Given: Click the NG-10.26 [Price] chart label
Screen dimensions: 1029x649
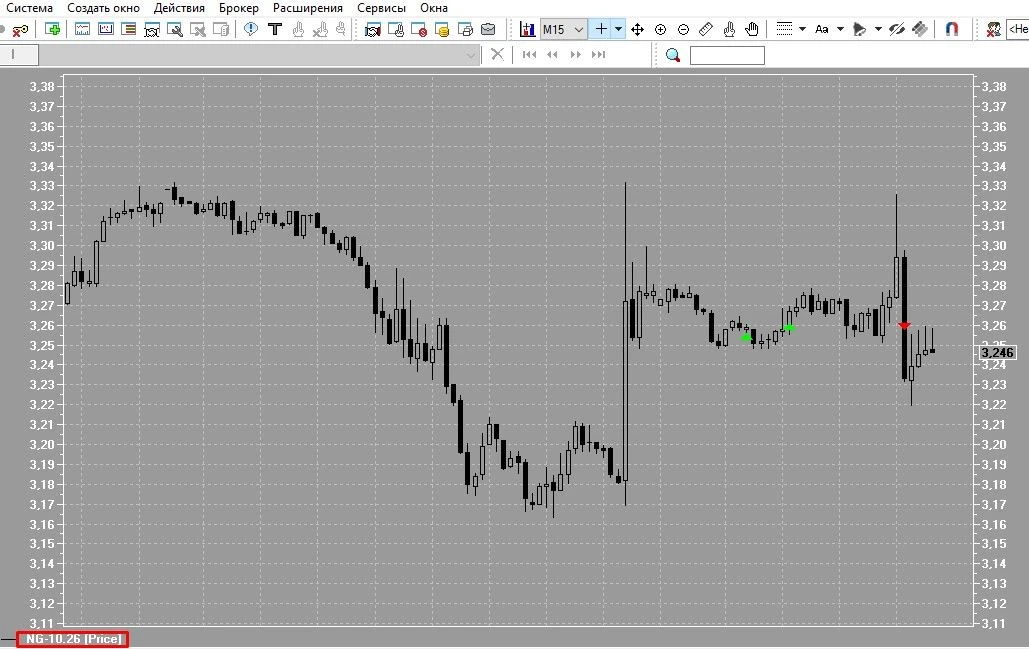Looking at the screenshot, I should (x=73, y=639).
